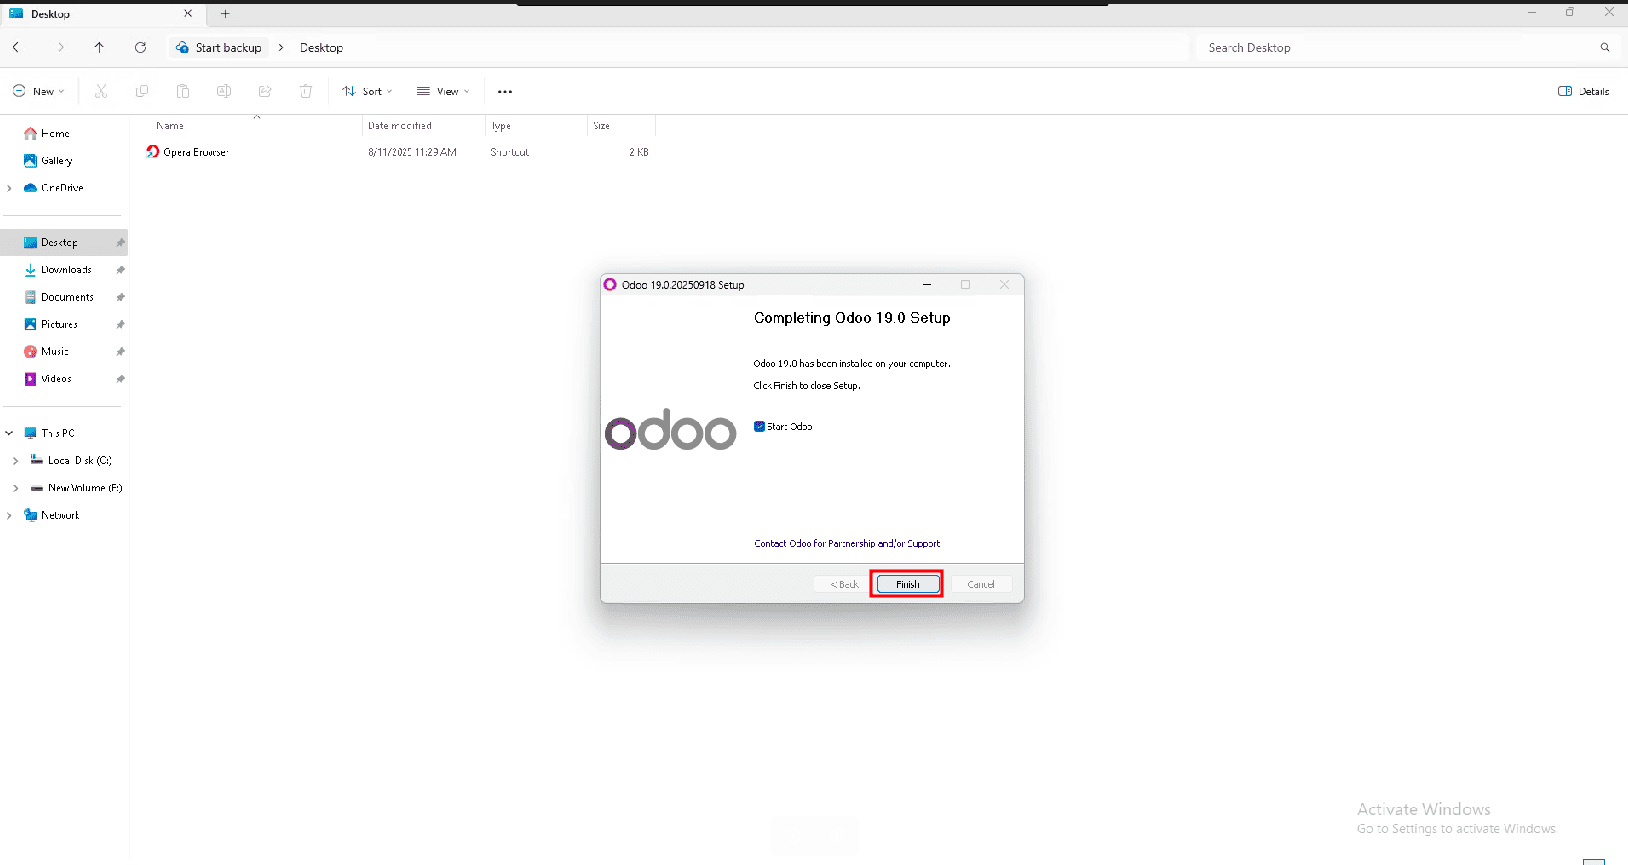Click the Share toolbar icon
Screen dimensions: 1628x865
pyautogui.click(x=265, y=91)
